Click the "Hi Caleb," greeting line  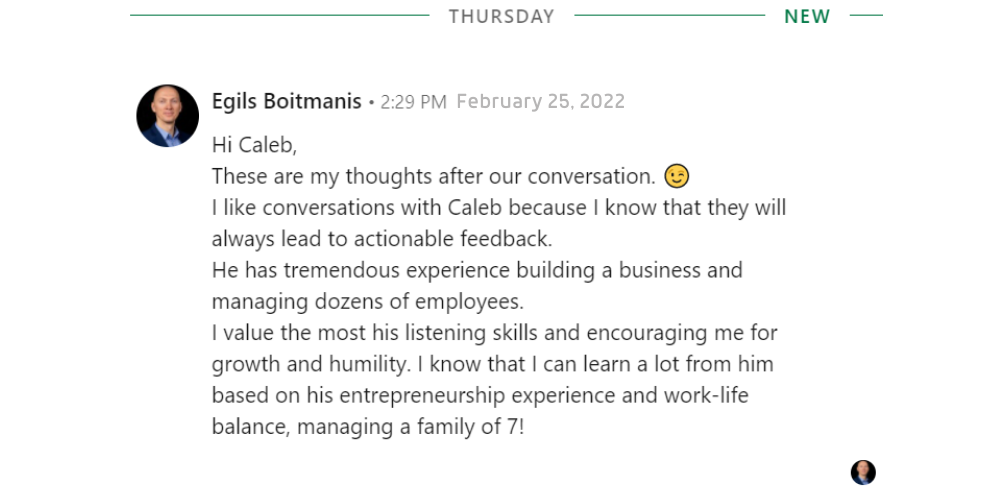(255, 145)
